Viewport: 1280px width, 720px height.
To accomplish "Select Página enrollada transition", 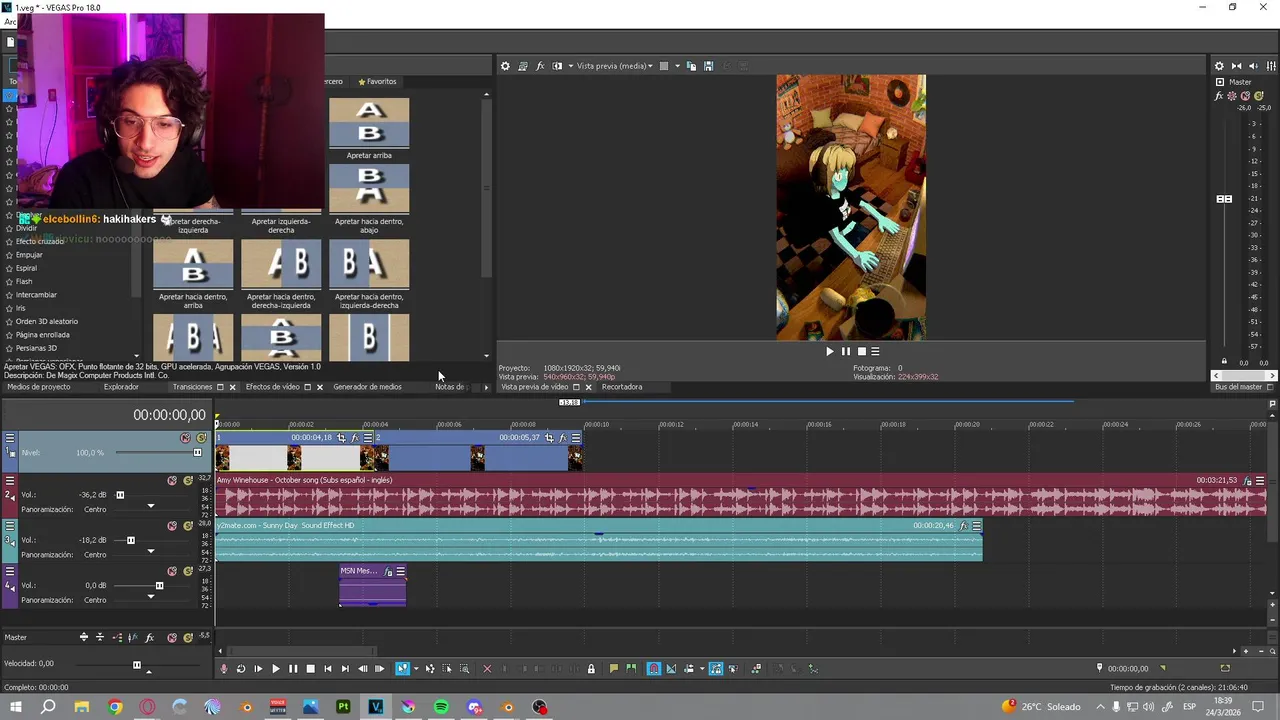I will tap(42, 335).
